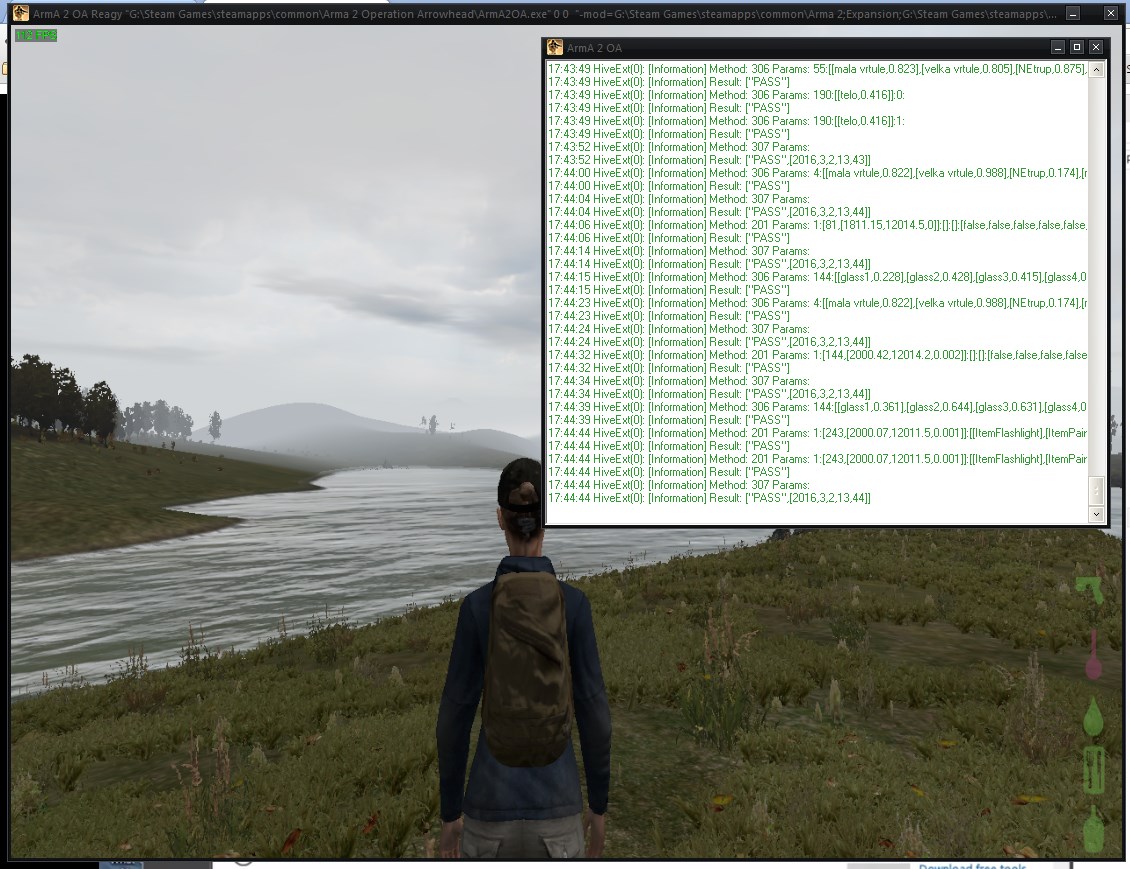This screenshot has height=869, width=1130.
Task: Click the green bottle thirst HUD icon
Action: pyautogui.click(x=1094, y=827)
